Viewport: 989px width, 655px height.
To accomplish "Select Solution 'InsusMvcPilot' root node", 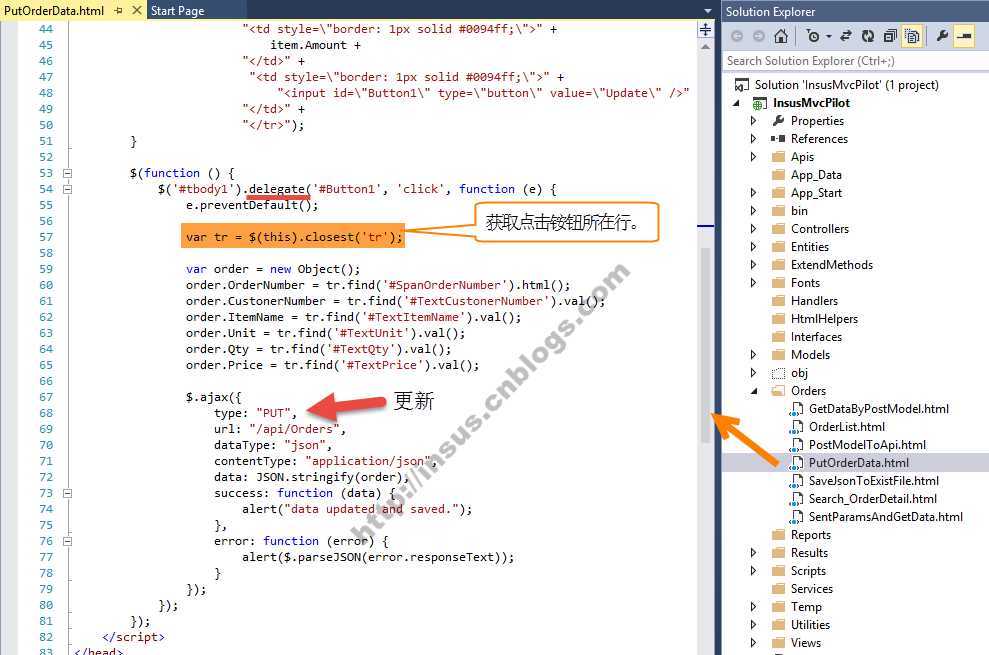I will (846, 85).
